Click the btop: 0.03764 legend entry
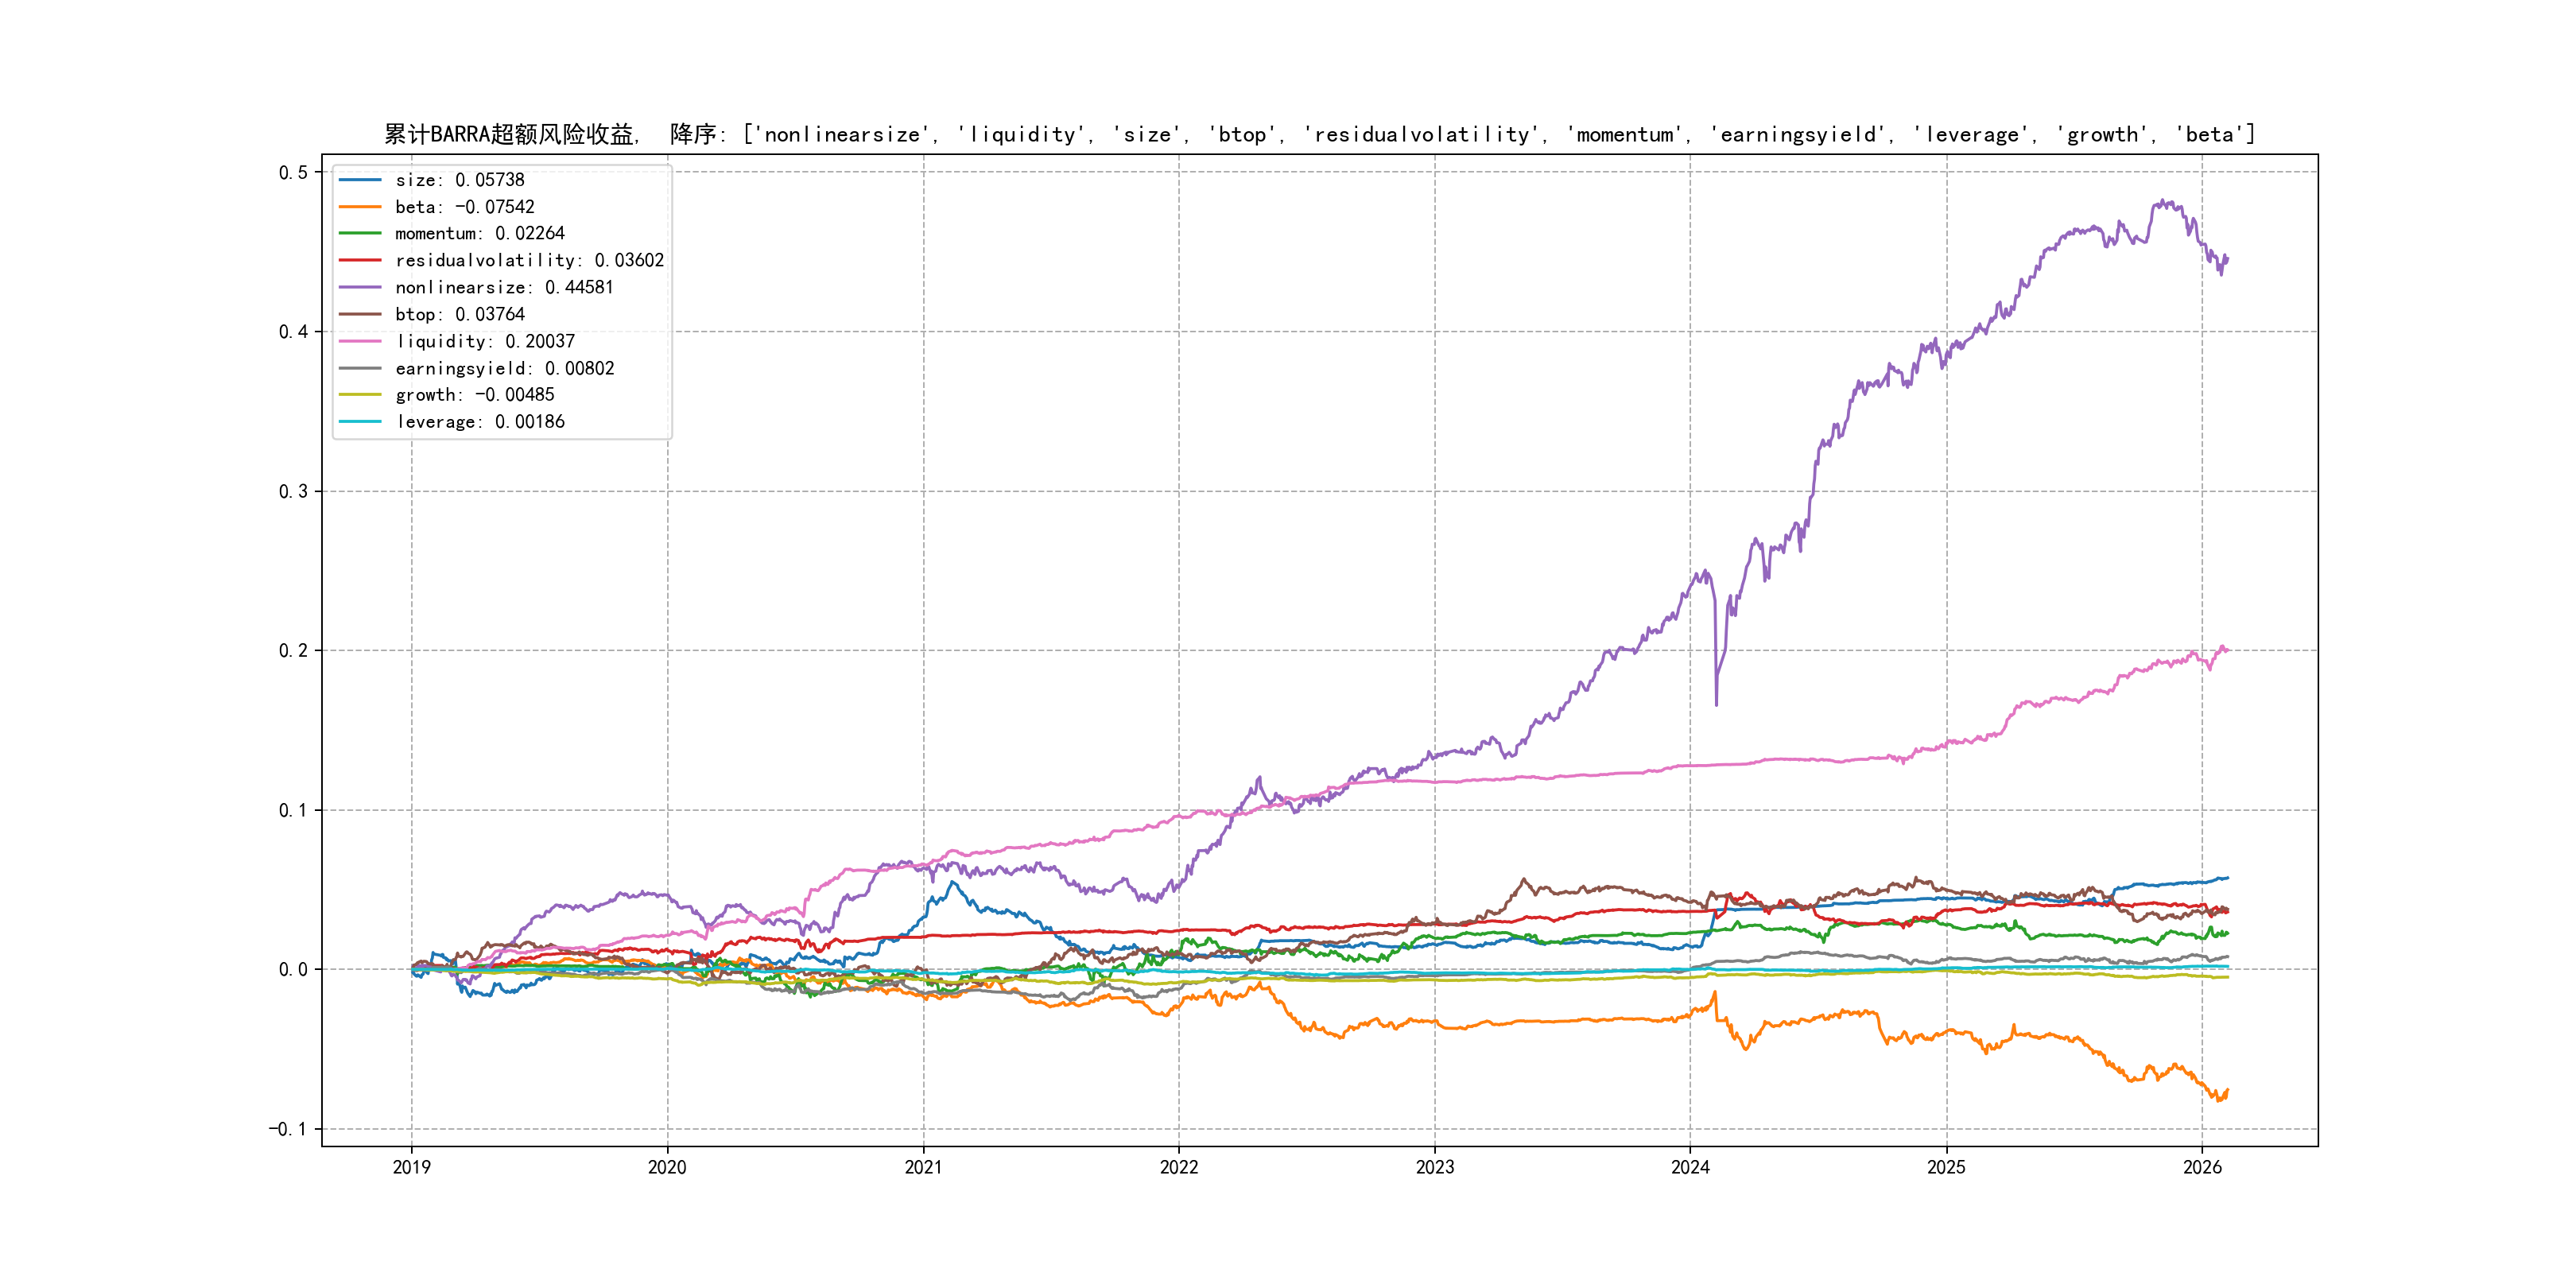The height and width of the screenshot is (1288, 2576). coord(459,314)
